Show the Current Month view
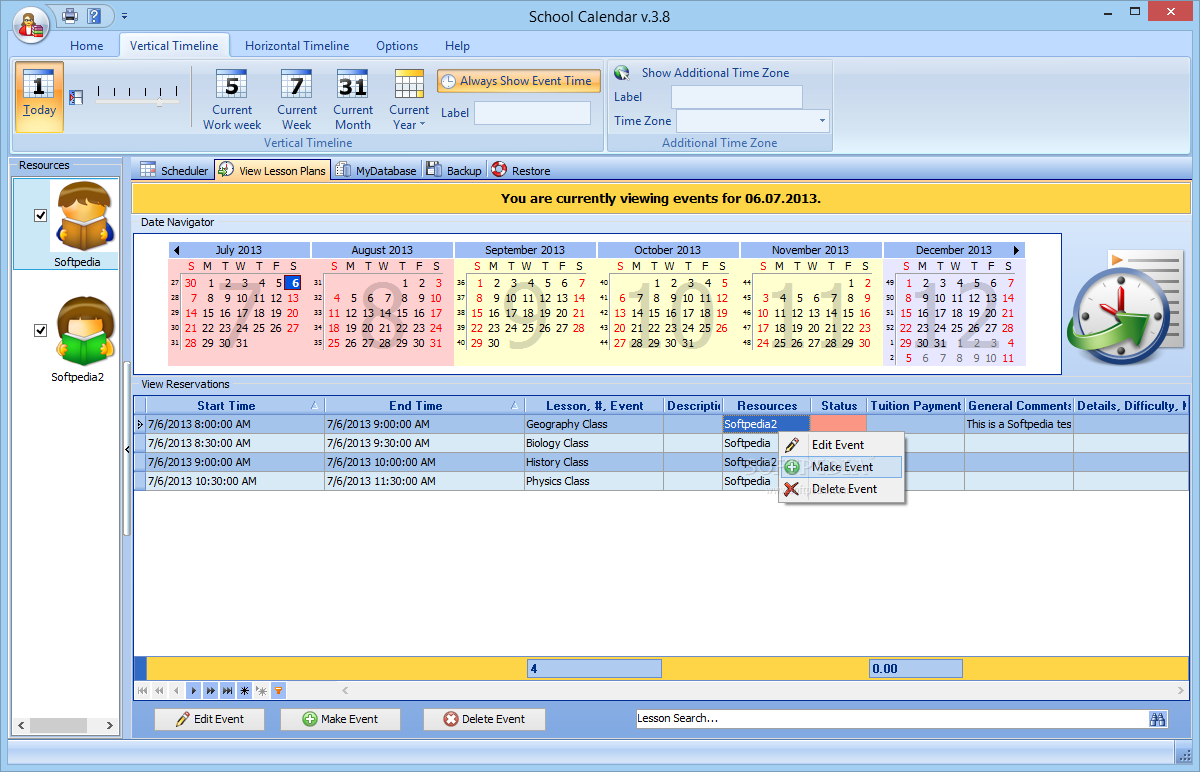 353,100
